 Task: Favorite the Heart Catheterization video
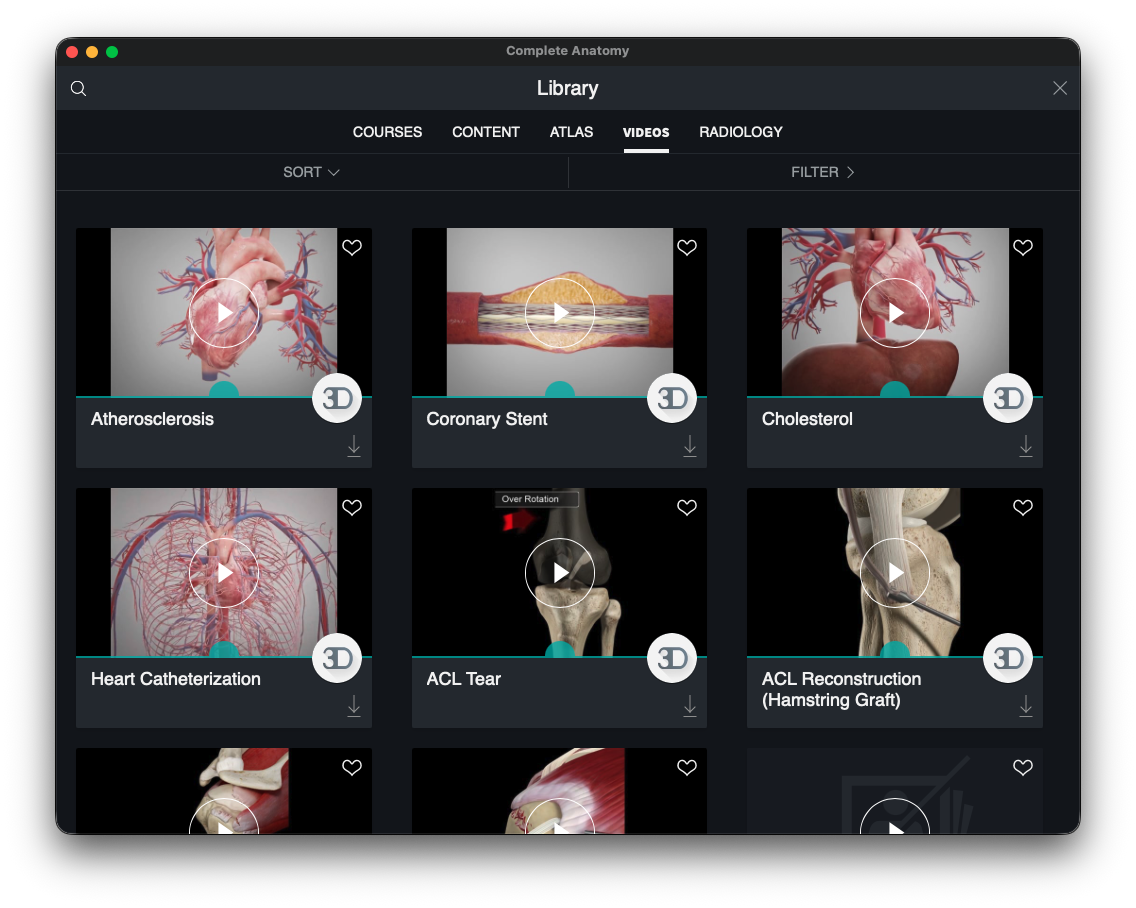pyautogui.click(x=352, y=507)
